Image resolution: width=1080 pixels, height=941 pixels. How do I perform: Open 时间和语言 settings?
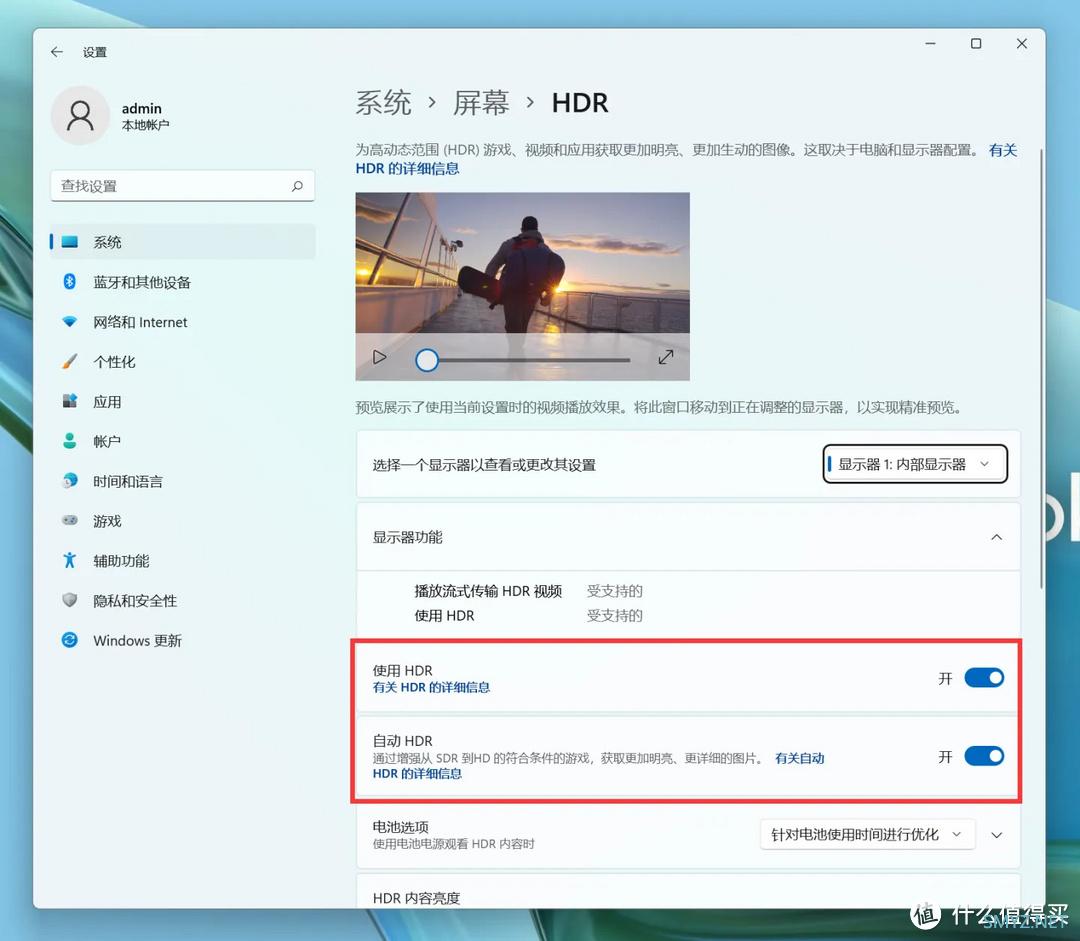tap(183, 481)
